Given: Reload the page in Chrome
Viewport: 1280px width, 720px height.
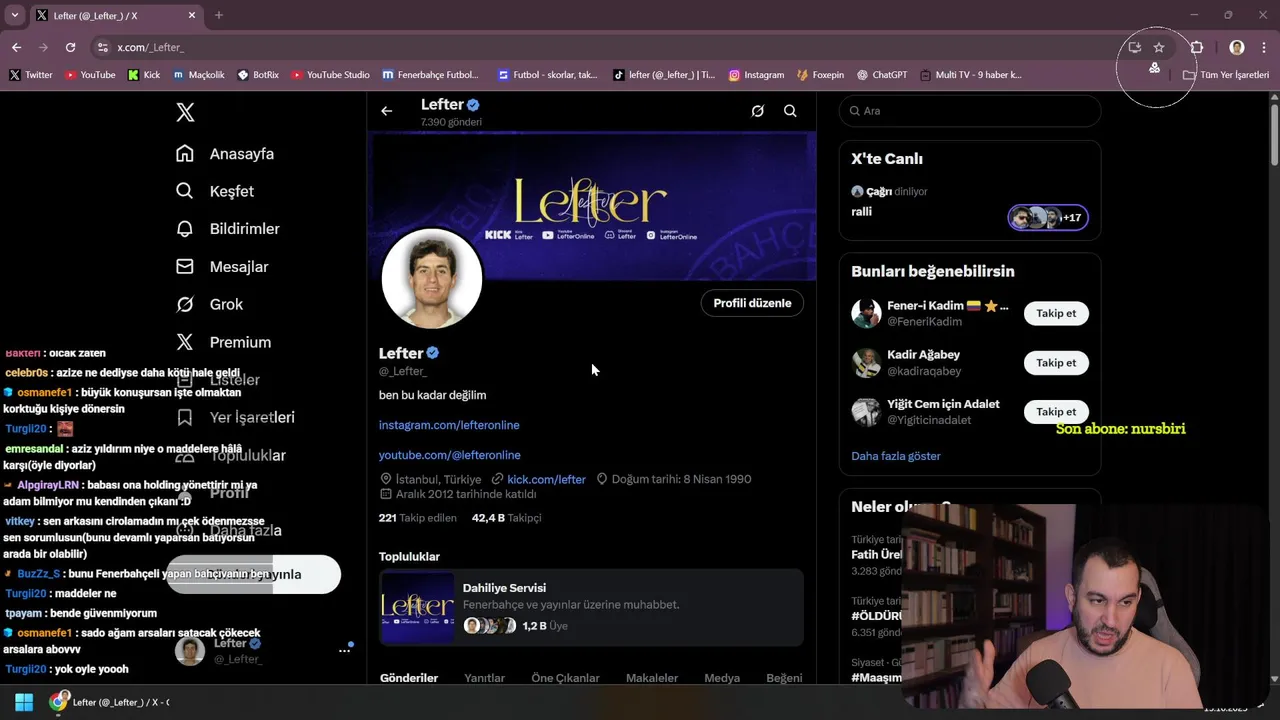Looking at the screenshot, I should click(70, 47).
